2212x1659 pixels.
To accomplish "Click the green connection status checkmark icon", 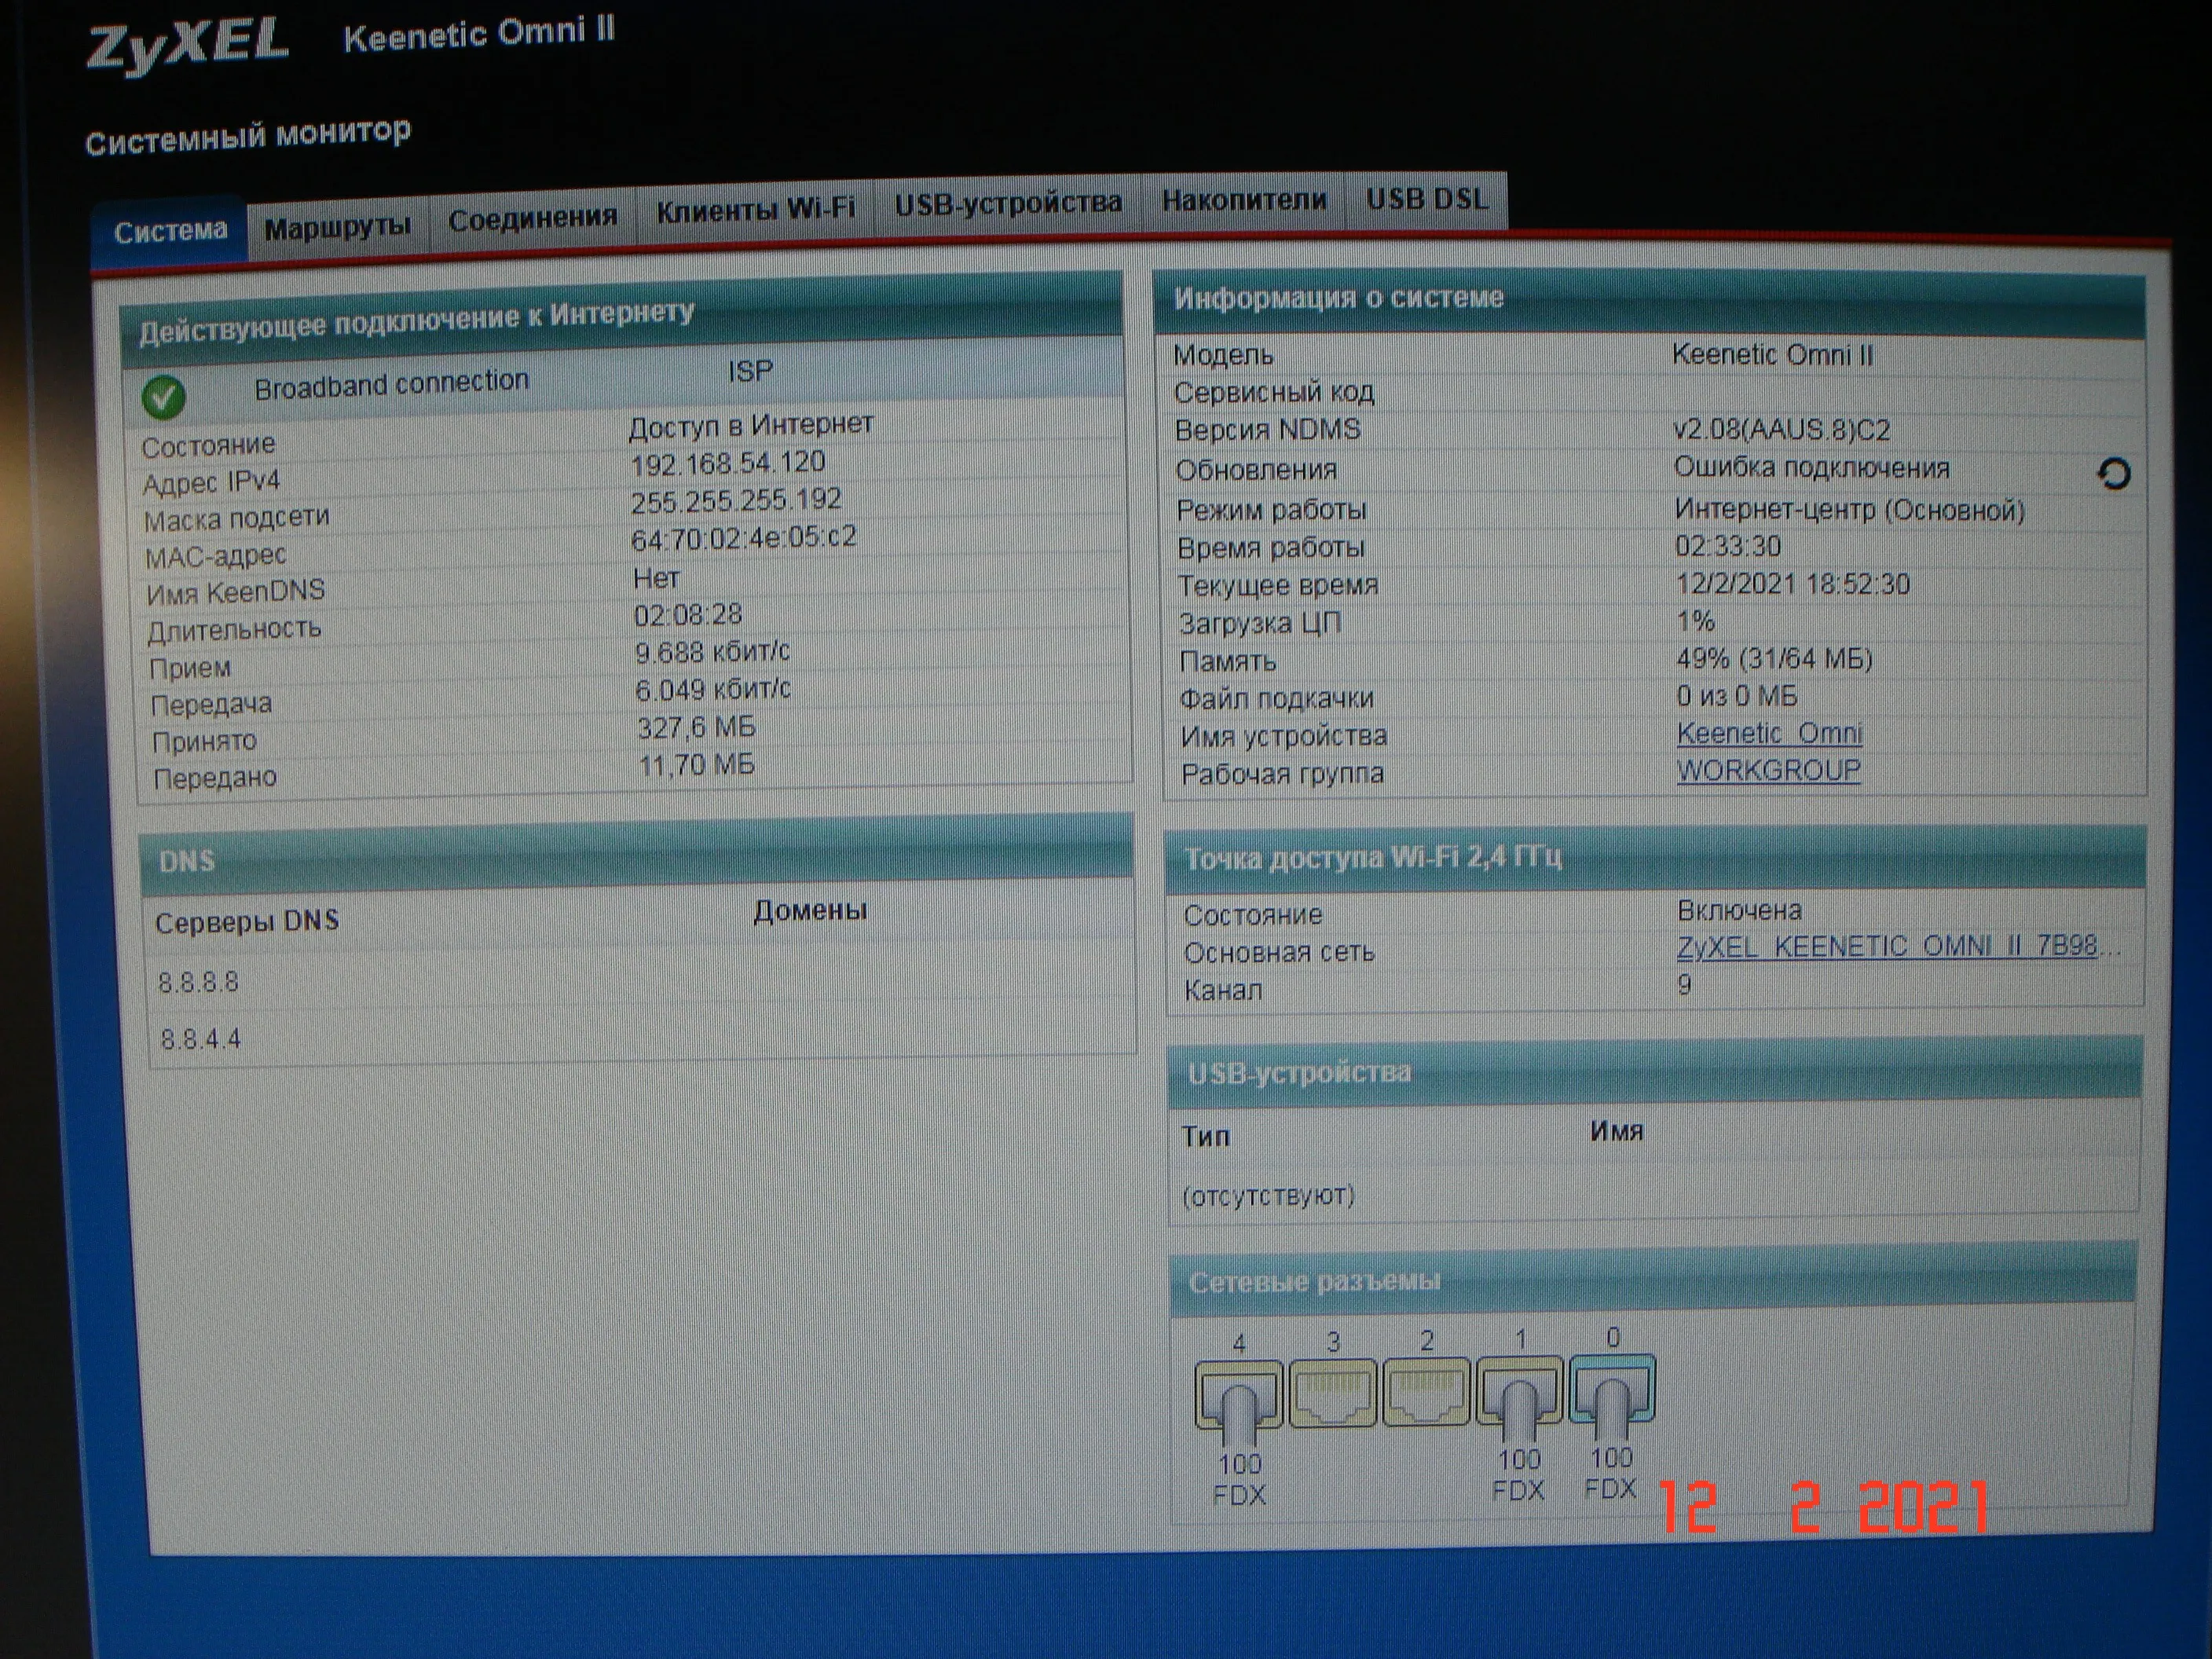I will (x=163, y=397).
